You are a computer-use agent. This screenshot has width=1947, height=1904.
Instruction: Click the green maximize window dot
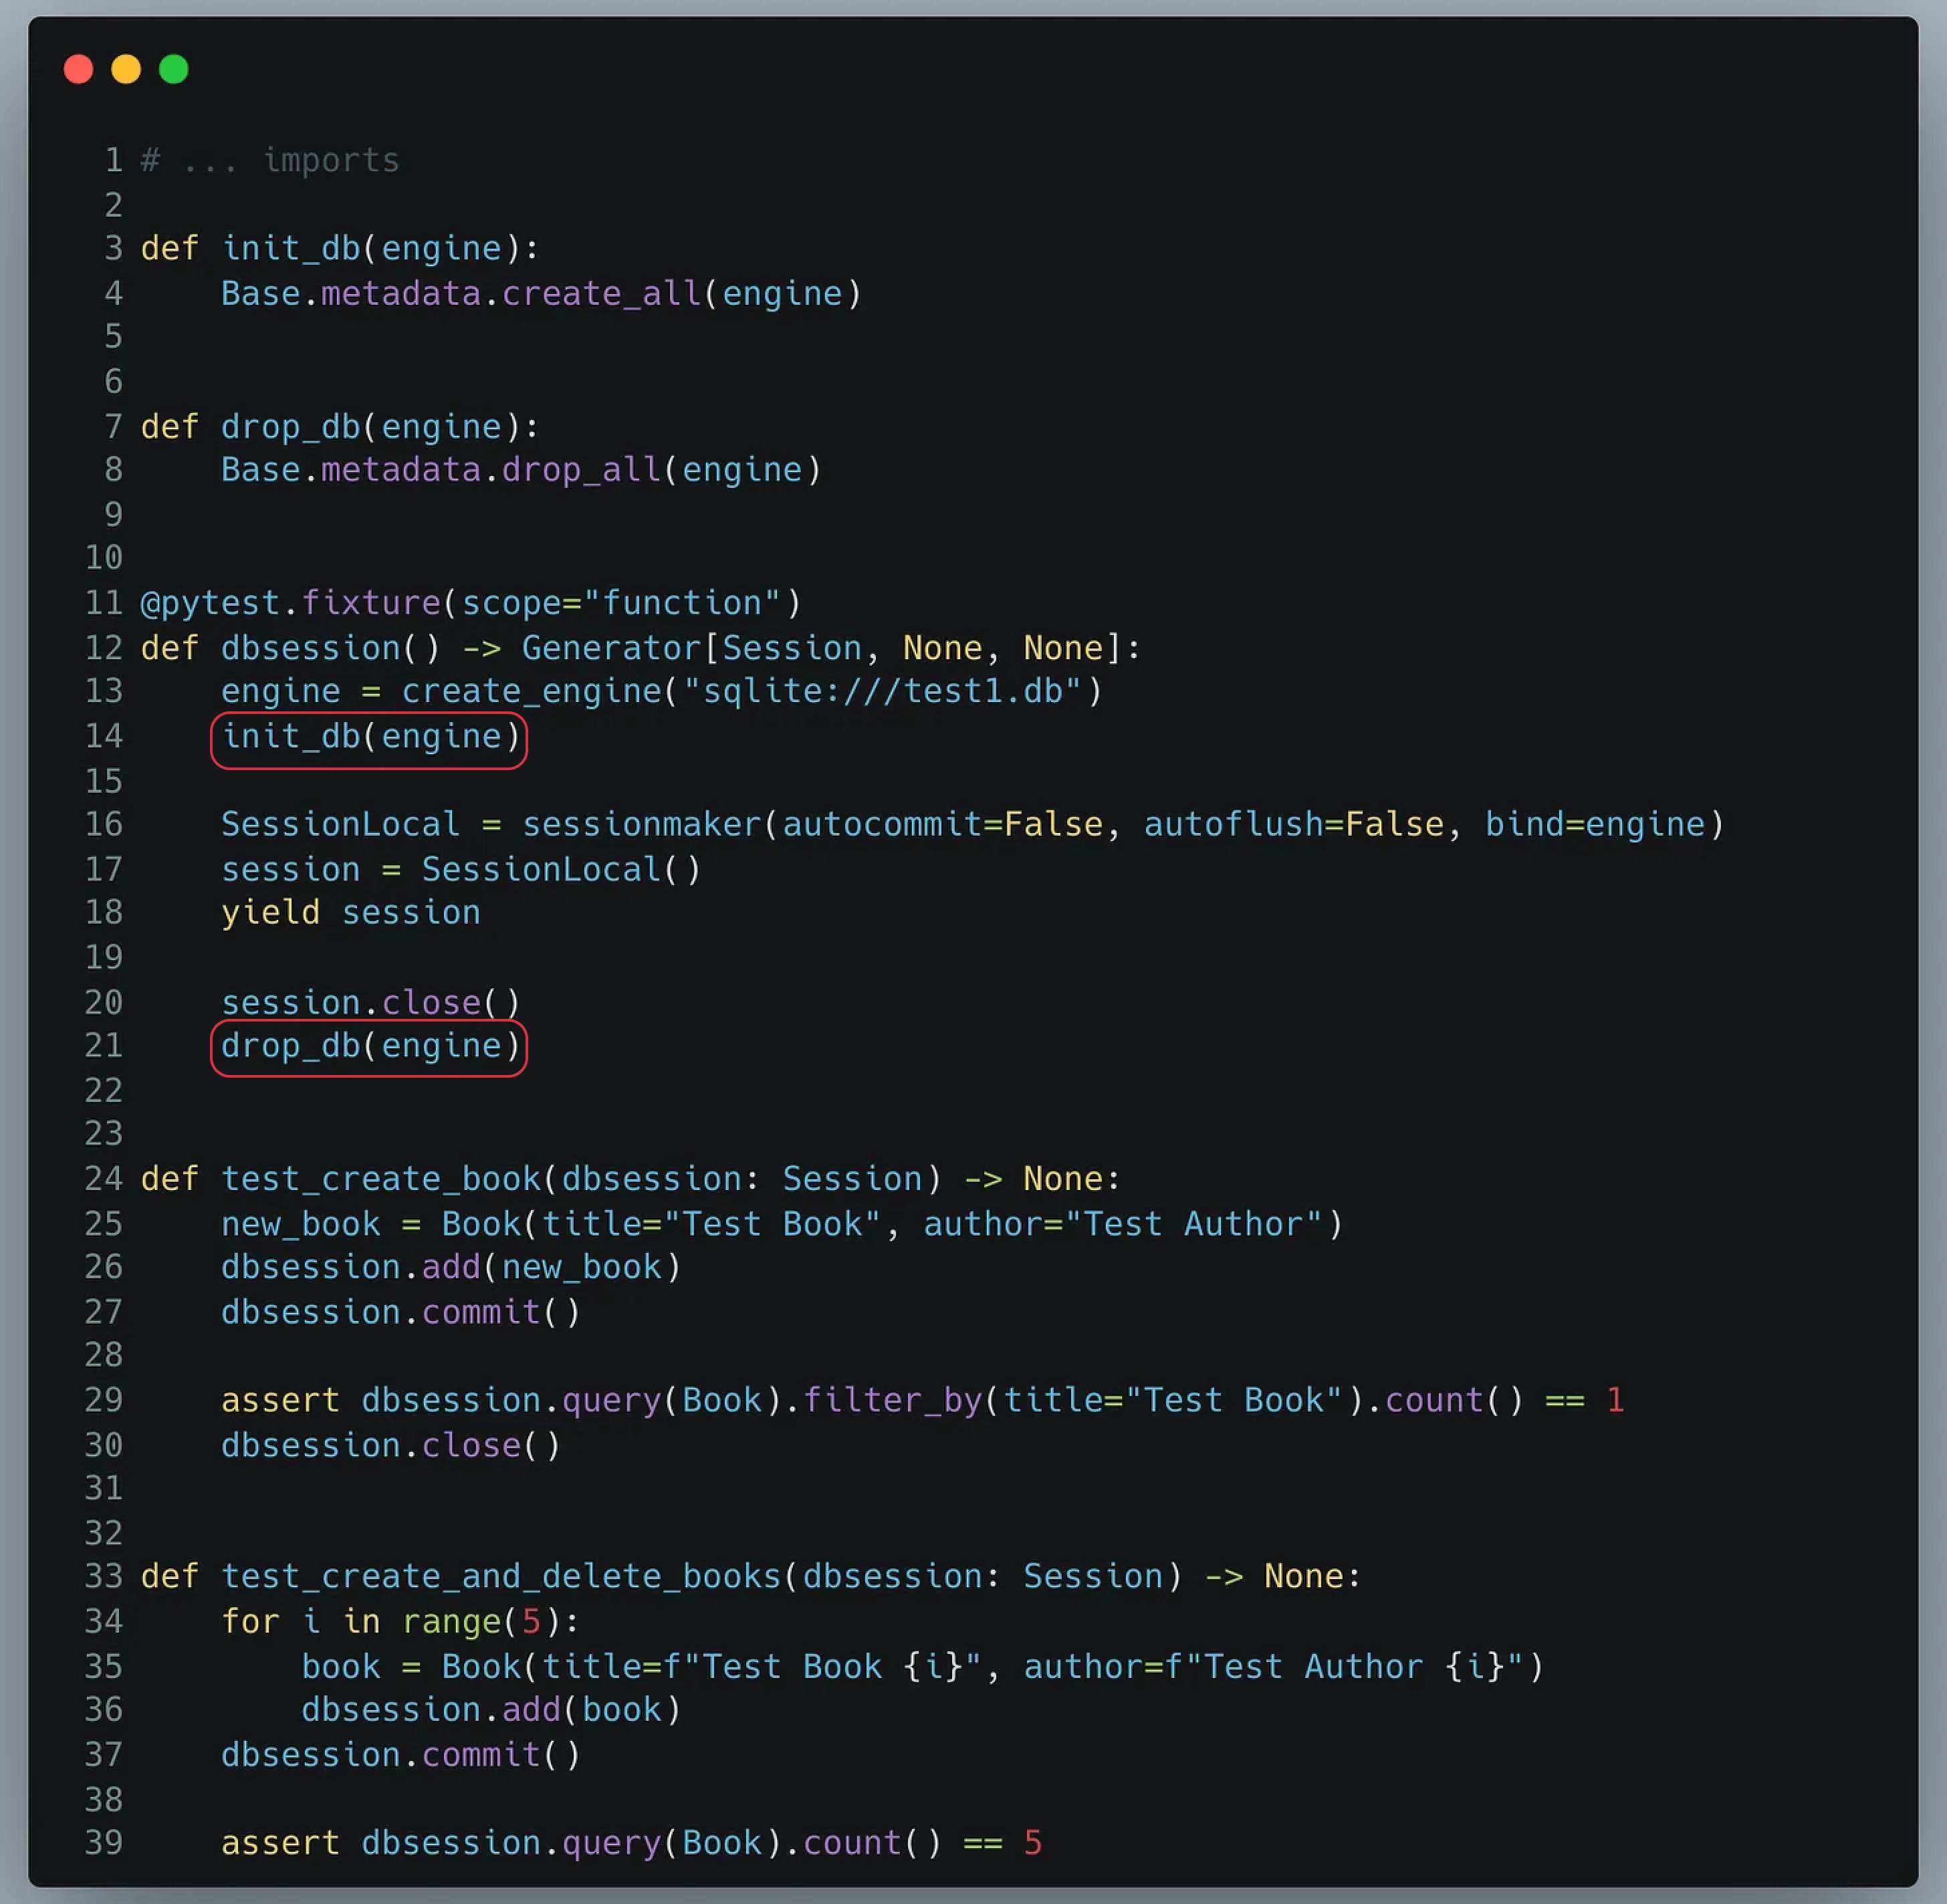click(174, 69)
